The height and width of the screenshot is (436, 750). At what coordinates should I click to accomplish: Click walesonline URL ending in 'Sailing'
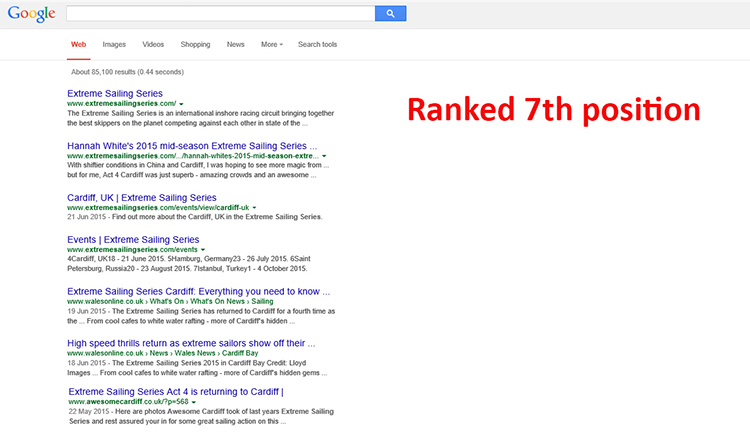[170, 302]
